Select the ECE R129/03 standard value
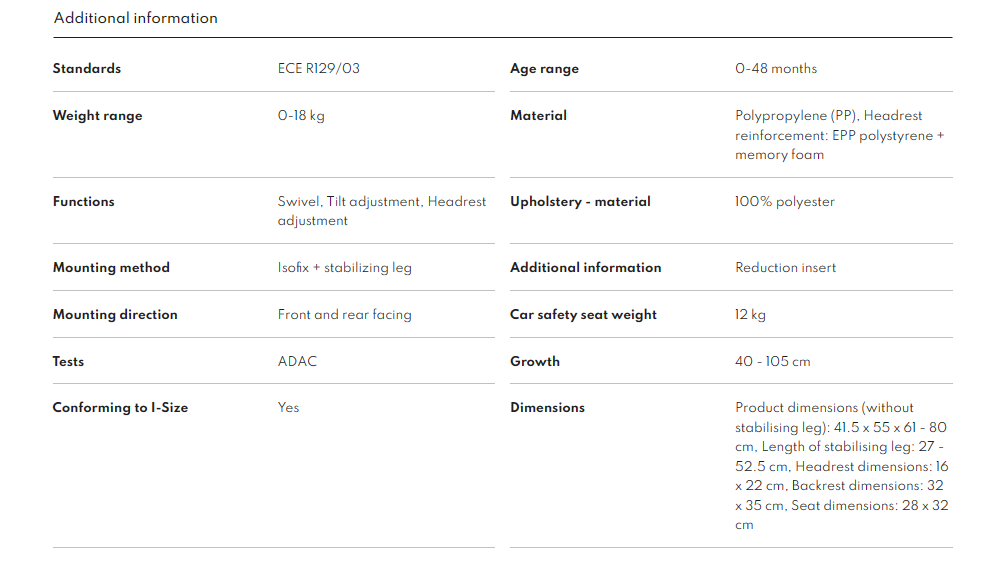This screenshot has height=571, width=1006. pos(318,69)
